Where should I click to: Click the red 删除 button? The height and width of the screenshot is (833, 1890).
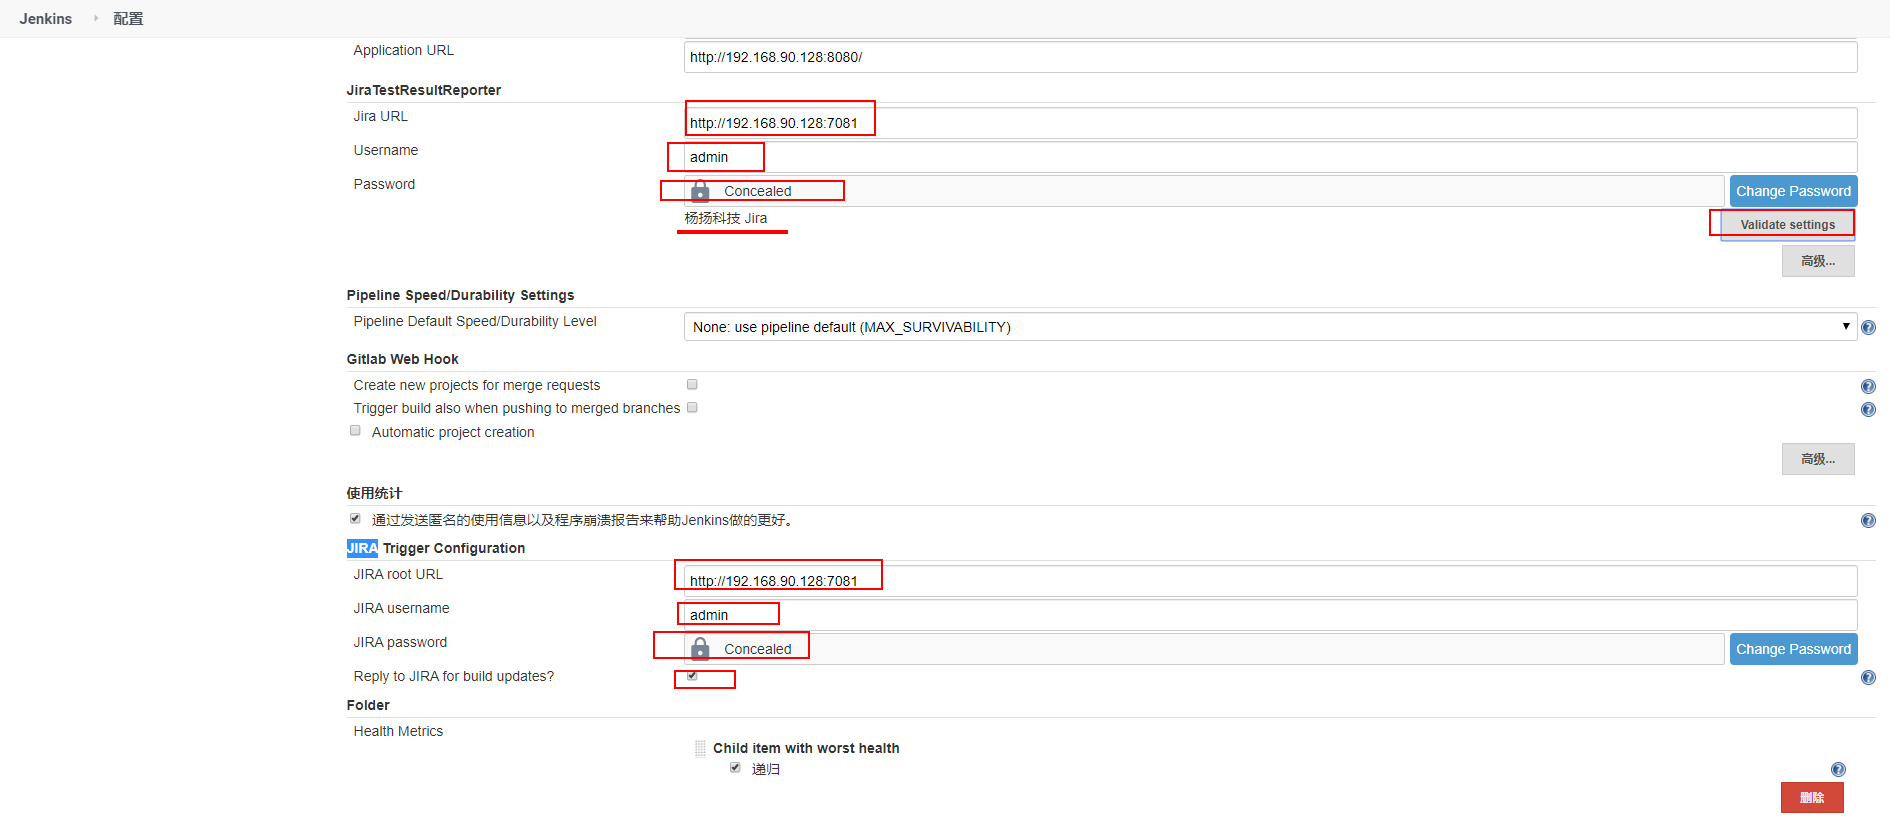coord(1812,798)
